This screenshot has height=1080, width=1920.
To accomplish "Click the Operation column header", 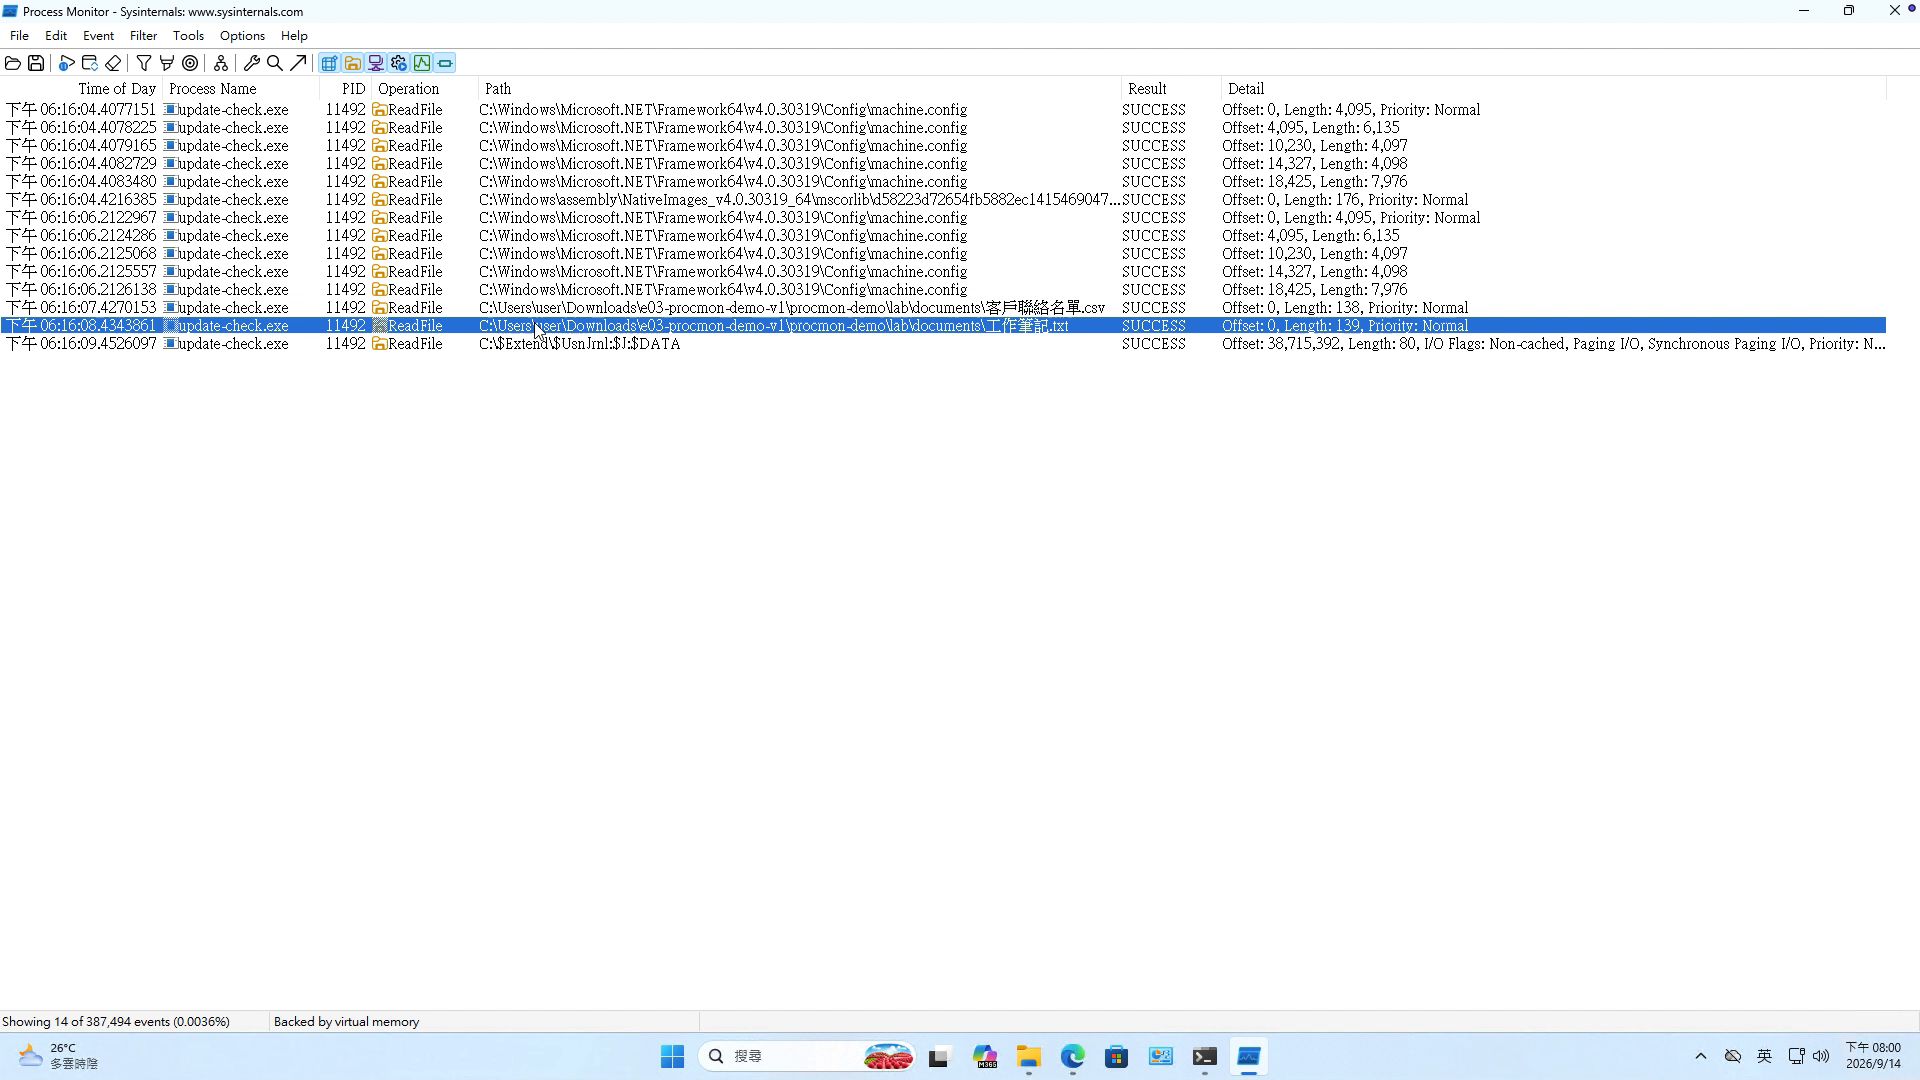I will [424, 89].
